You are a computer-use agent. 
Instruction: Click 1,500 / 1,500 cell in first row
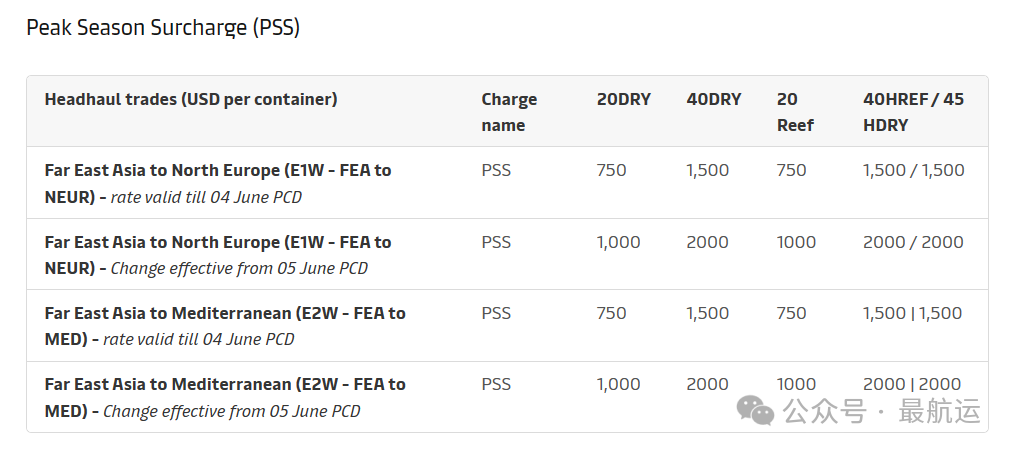913,170
